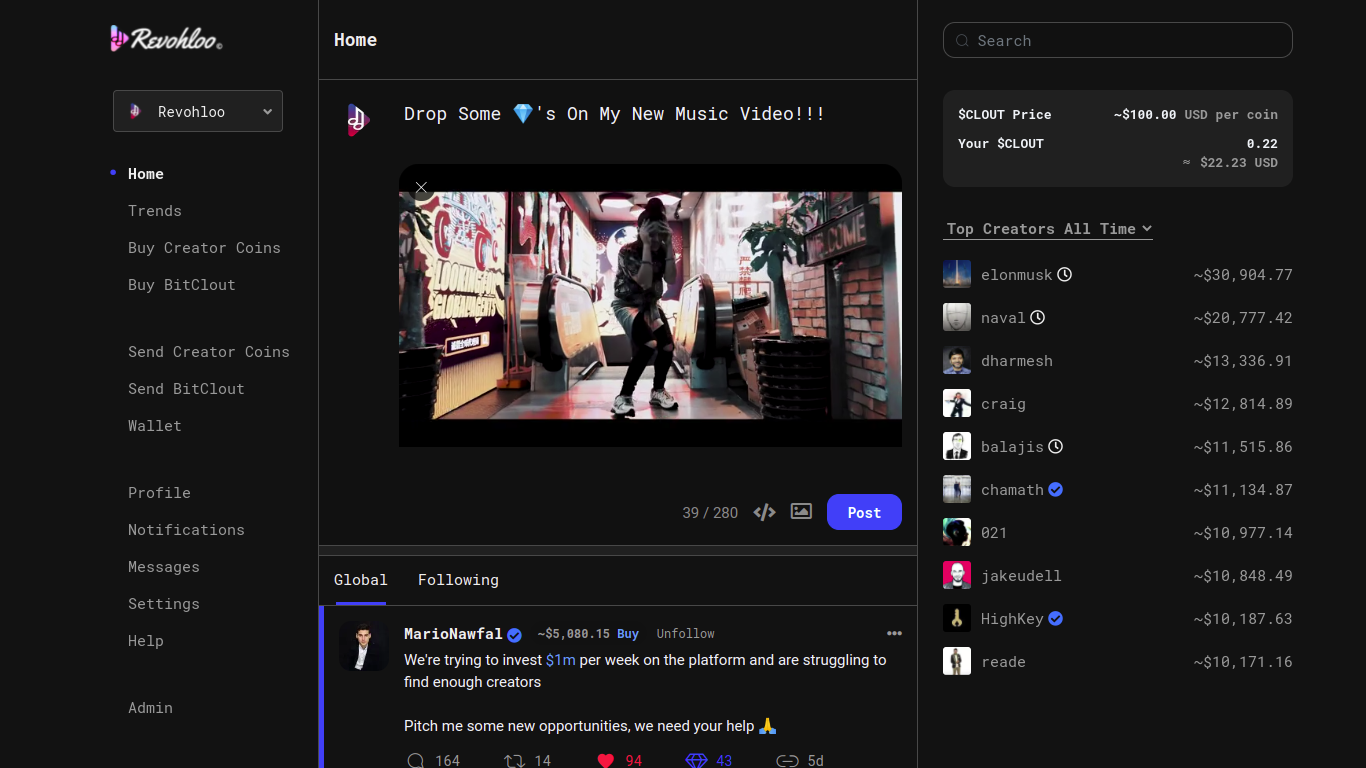Click the clock icon next to naval

pyautogui.click(x=1037, y=317)
